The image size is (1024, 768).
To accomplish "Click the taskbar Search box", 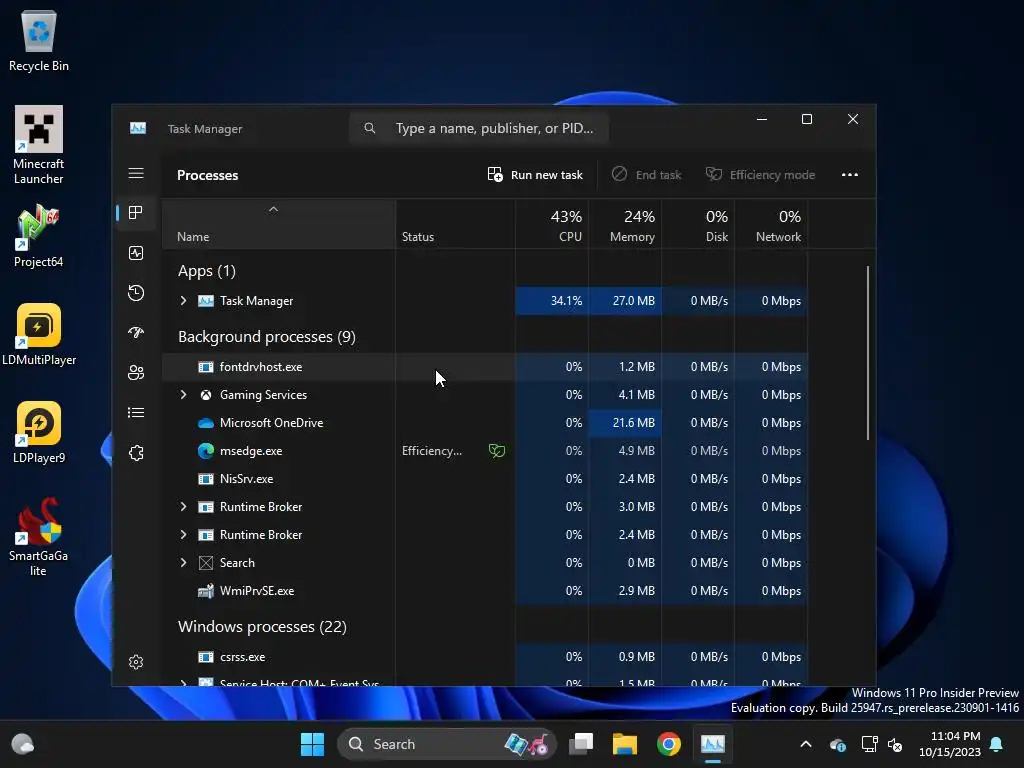I will (446, 744).
